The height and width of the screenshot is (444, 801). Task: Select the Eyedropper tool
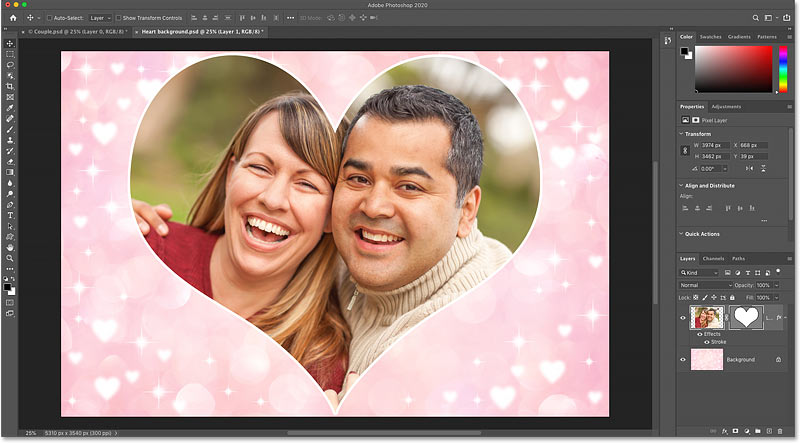point(10,108)
